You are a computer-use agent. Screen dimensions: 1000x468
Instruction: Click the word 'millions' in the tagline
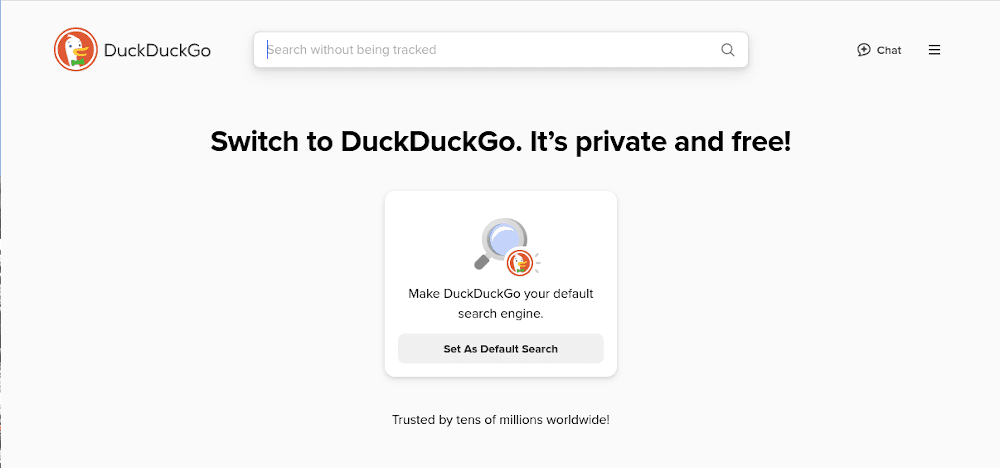coord(514,420)
